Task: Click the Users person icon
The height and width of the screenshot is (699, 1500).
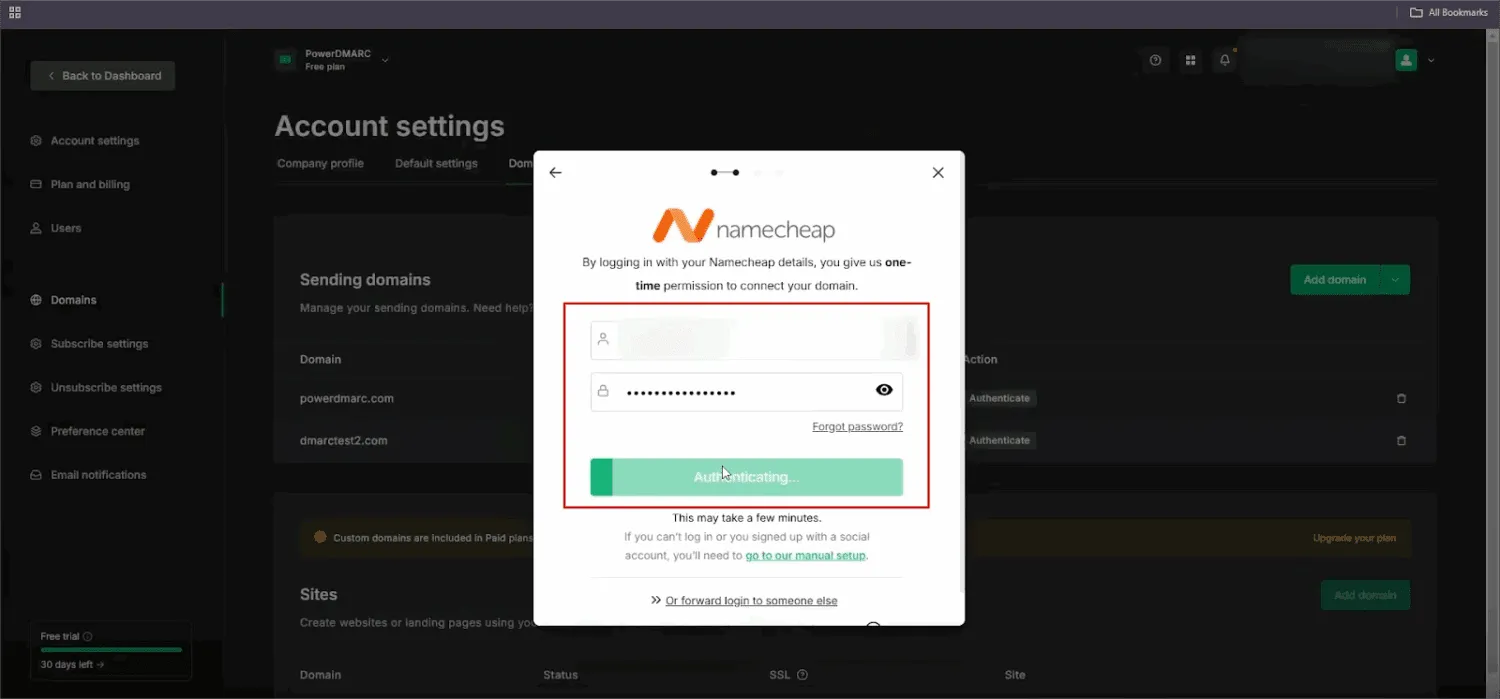Action: 36,229
